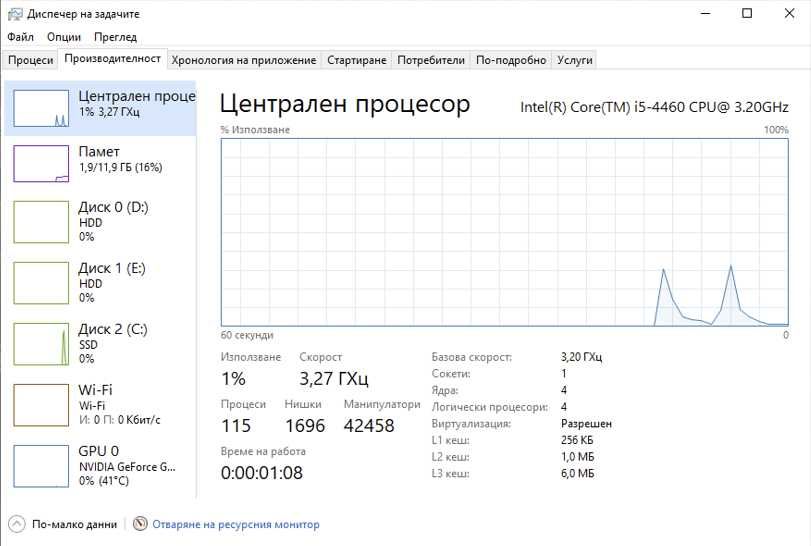
Task: Open the Опции menu
Action: tap(64, 37)
